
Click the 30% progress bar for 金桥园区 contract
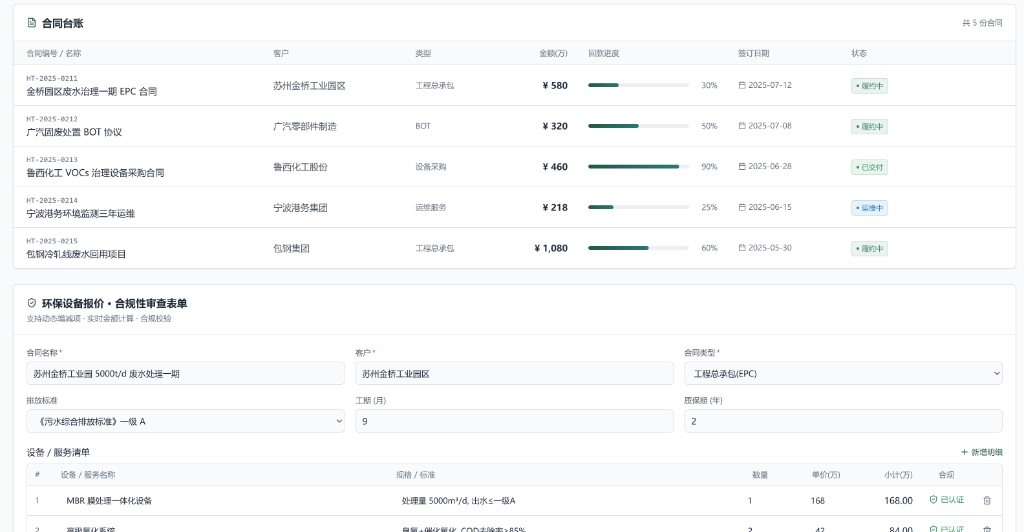point(639,85)
